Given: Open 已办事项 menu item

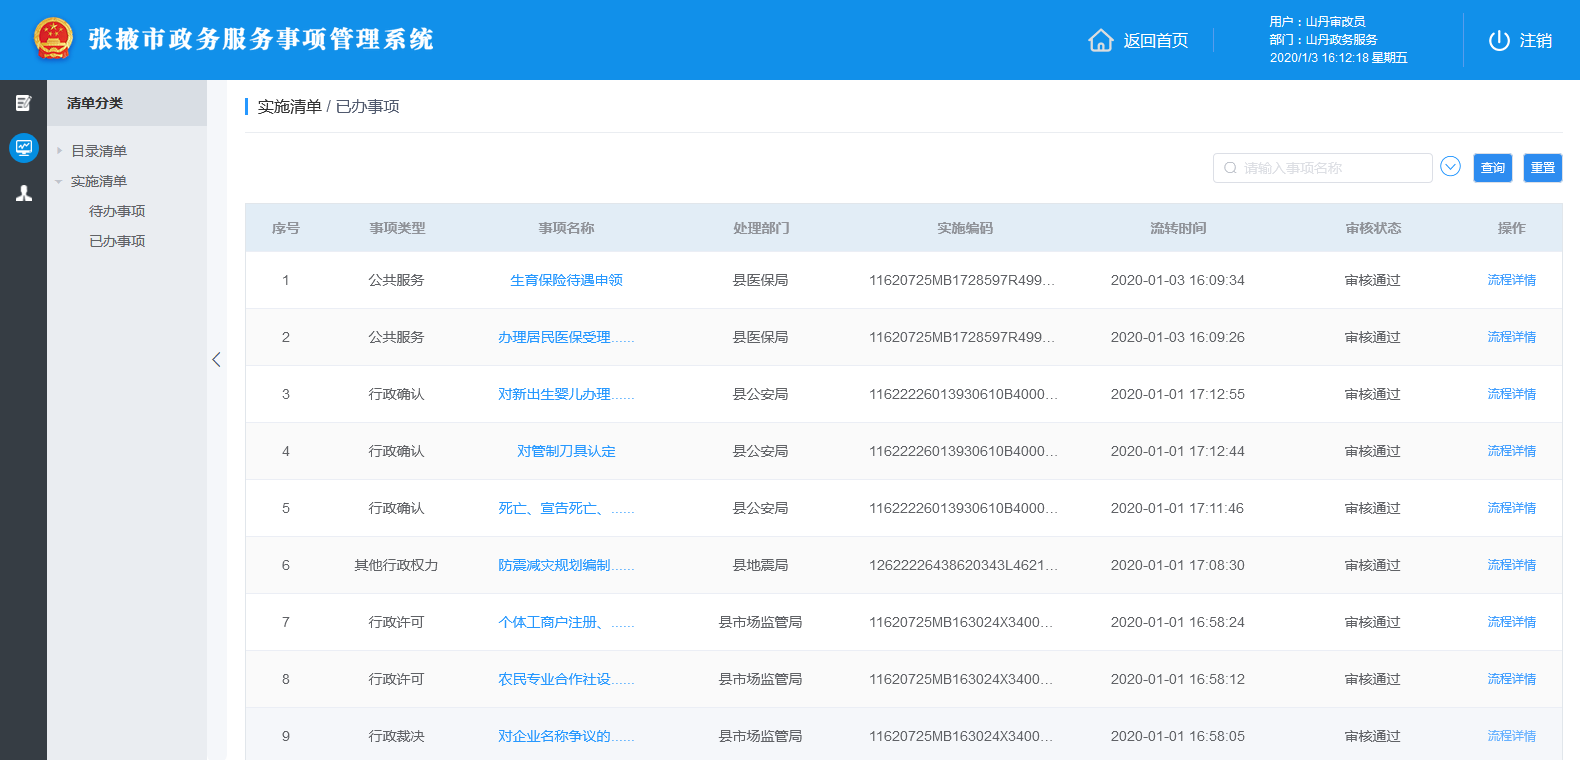Looking at the screenshot, I should point(117,241).
